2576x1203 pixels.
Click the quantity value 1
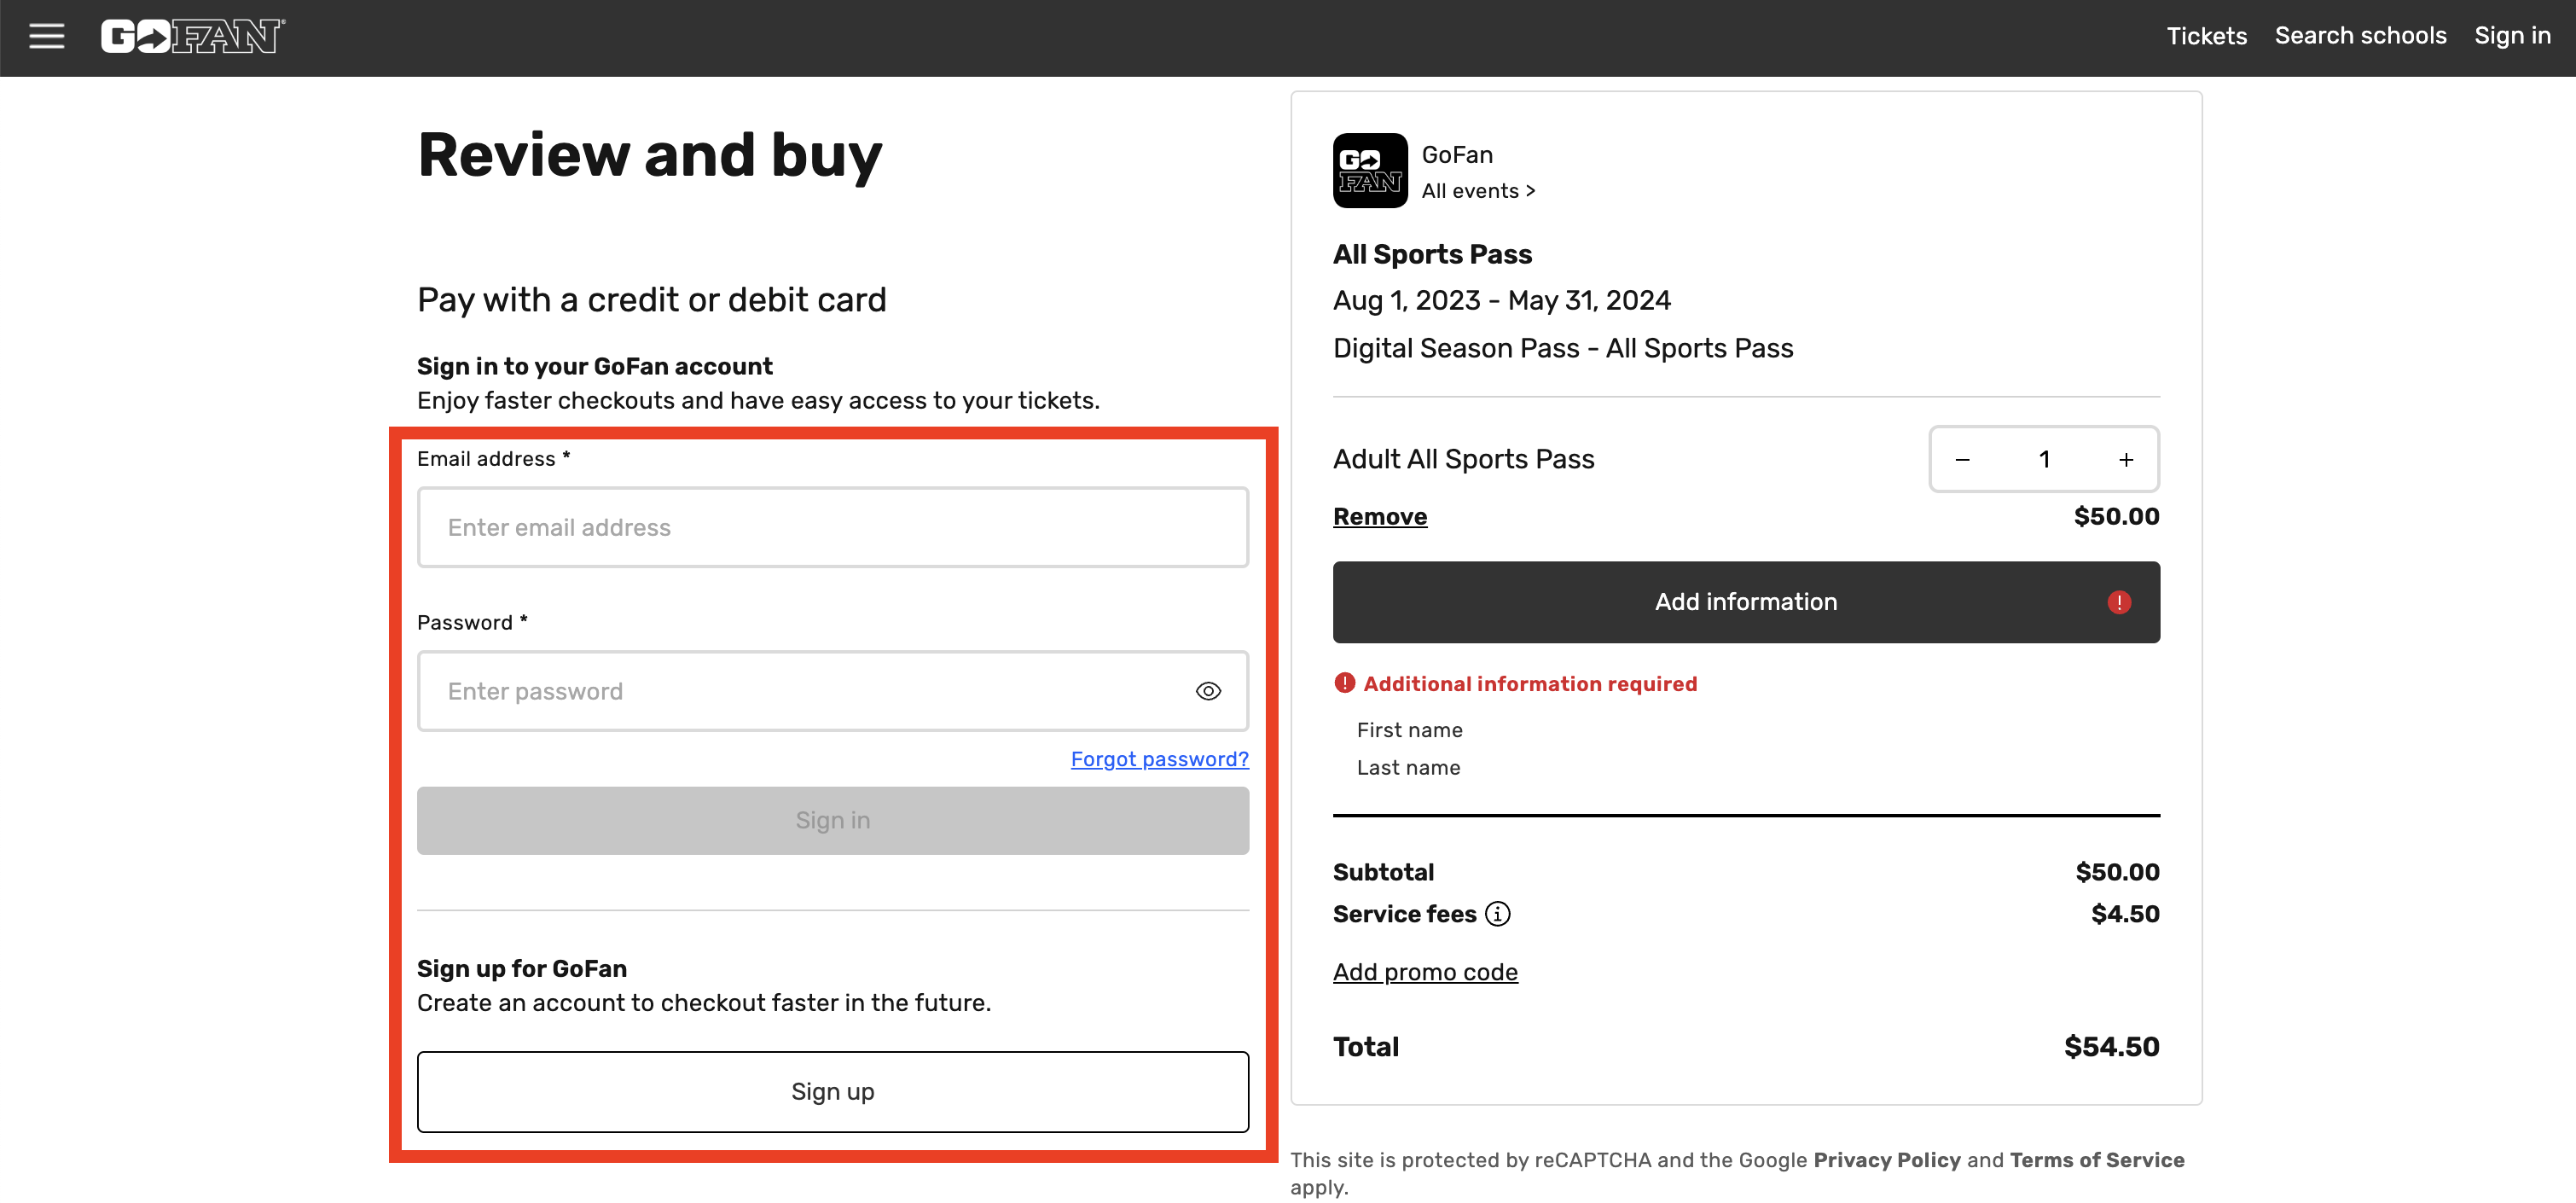(2044, 459)
